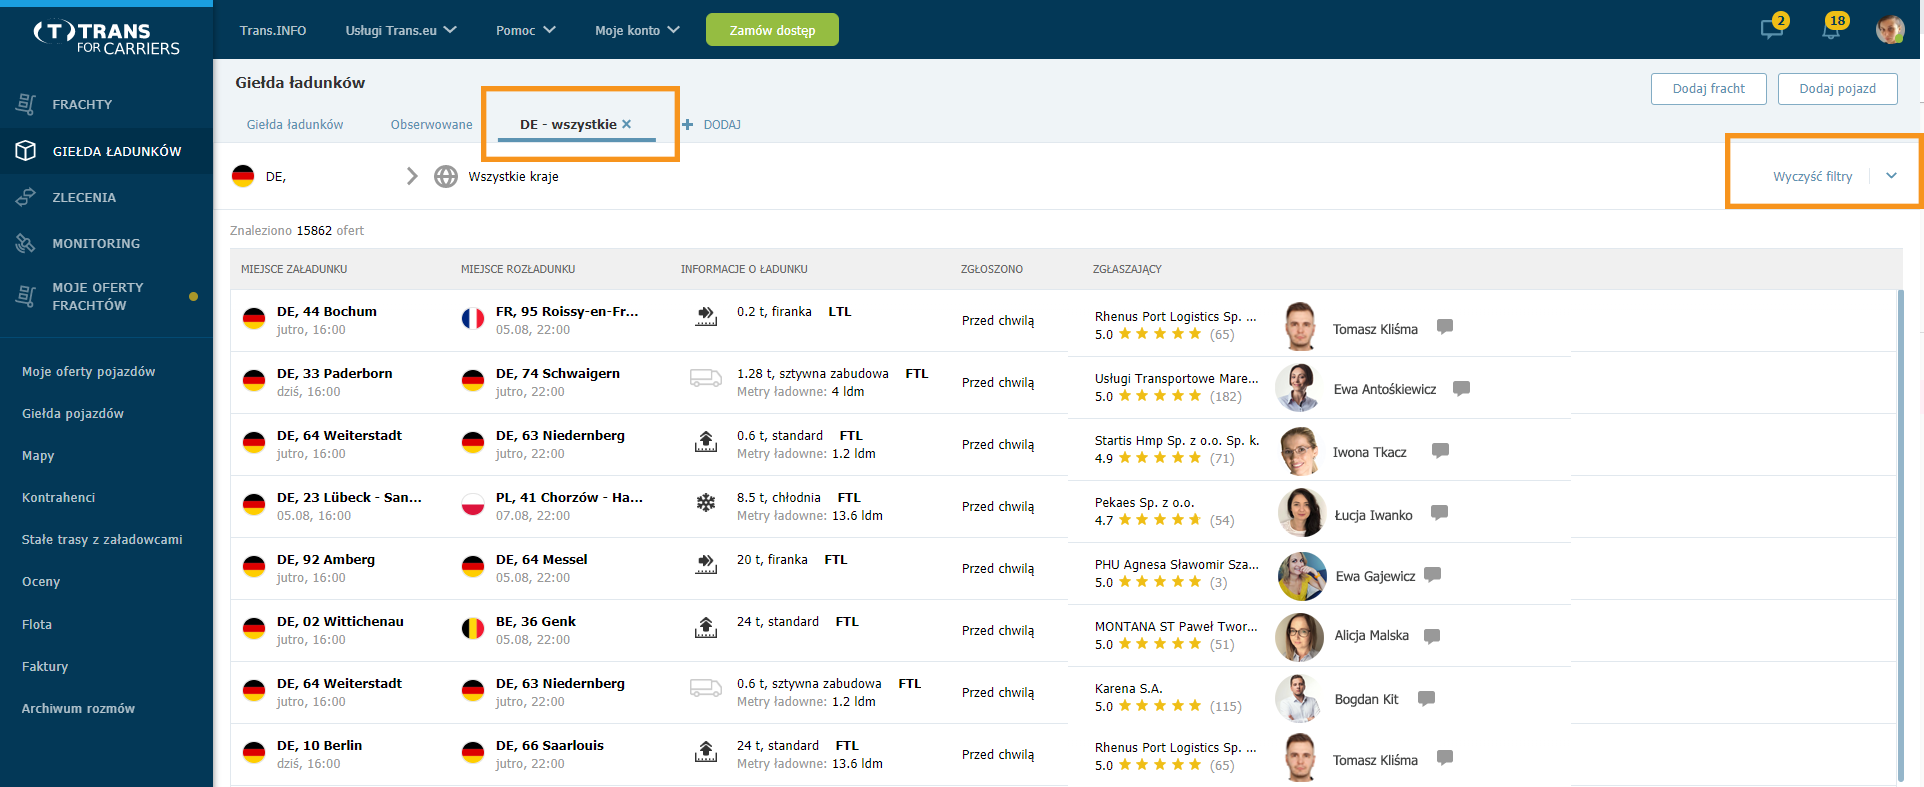This screenshot has width=1924, height=787.
Task: Open chat with Ewa Gajewicz
Action: (1433, 574)
